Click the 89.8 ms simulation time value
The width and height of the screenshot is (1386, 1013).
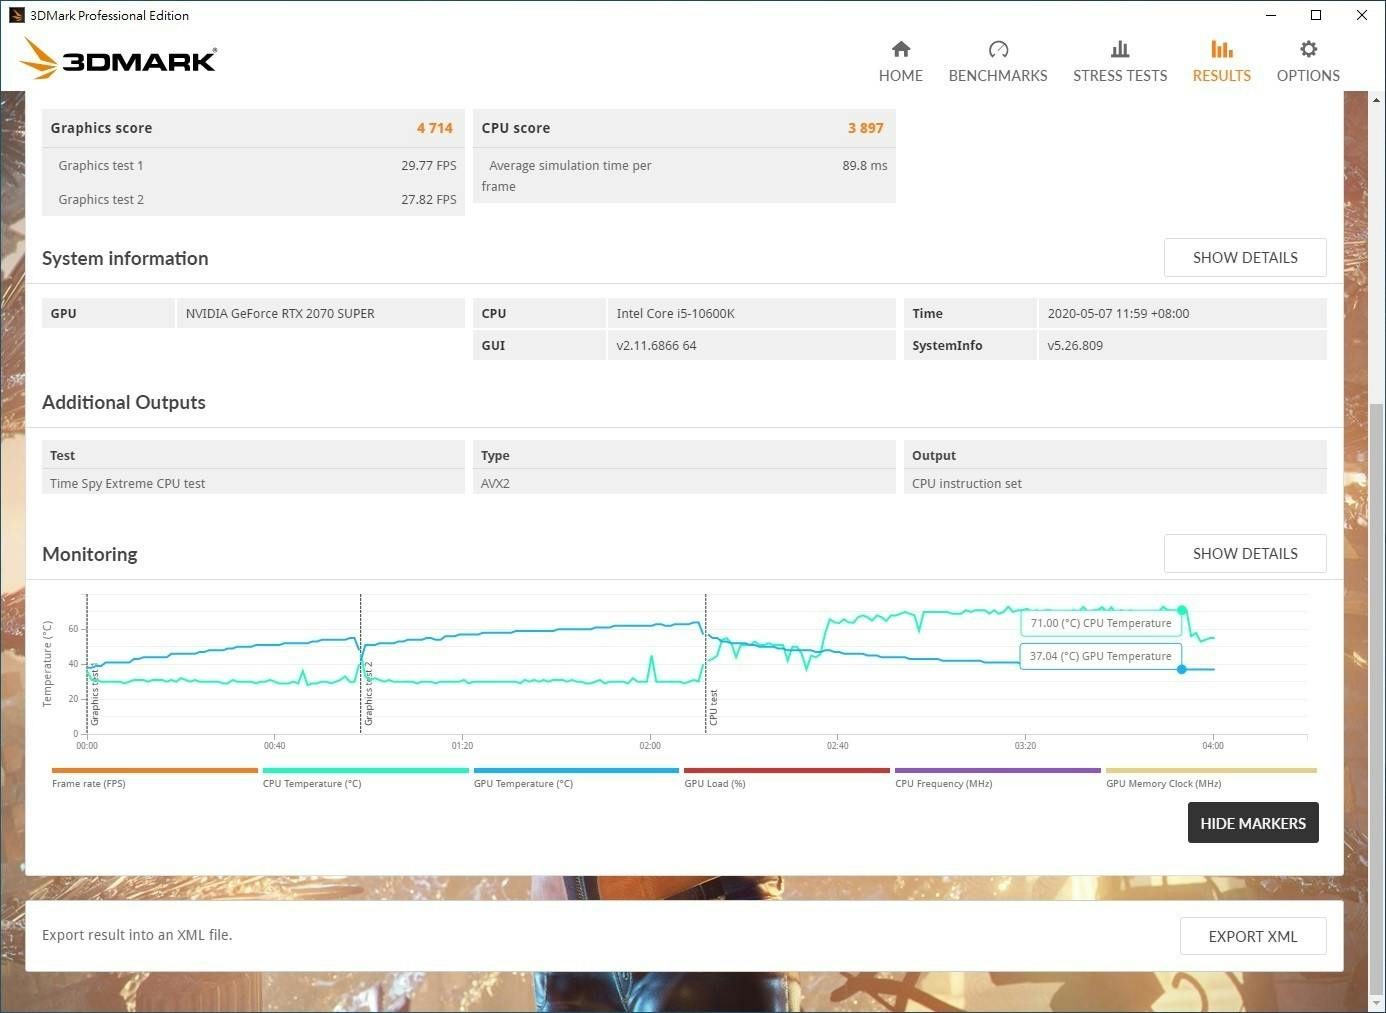pyautogui.click(x=865, y=166)
